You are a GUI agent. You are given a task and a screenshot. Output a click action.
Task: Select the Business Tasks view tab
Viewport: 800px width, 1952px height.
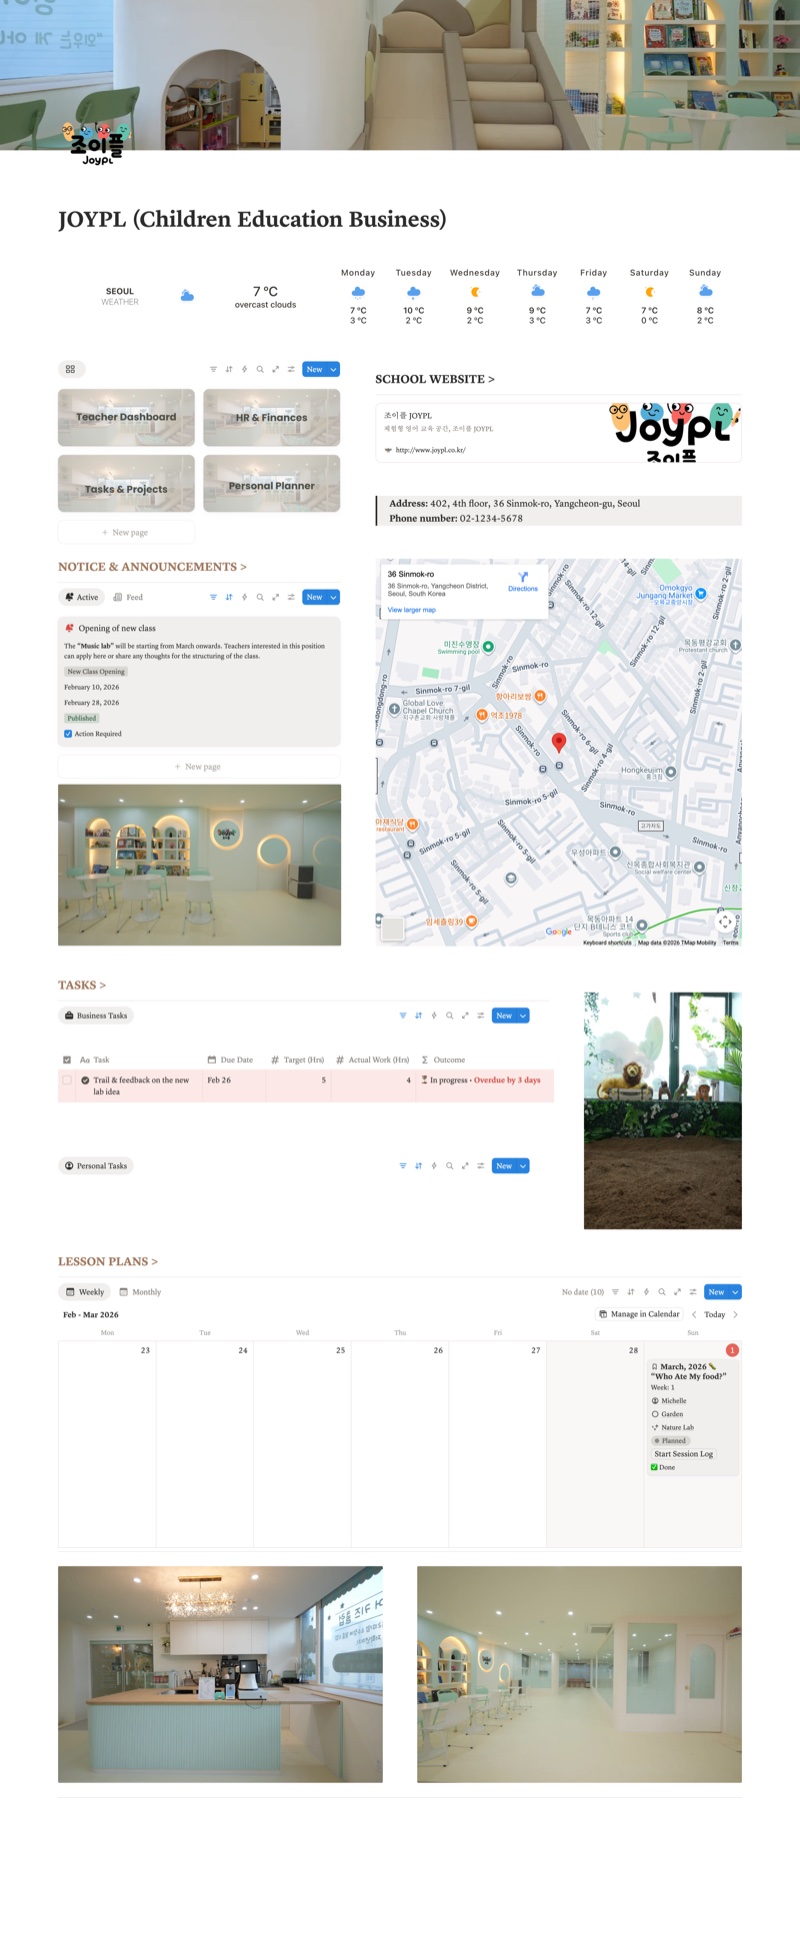(96, 1015)
